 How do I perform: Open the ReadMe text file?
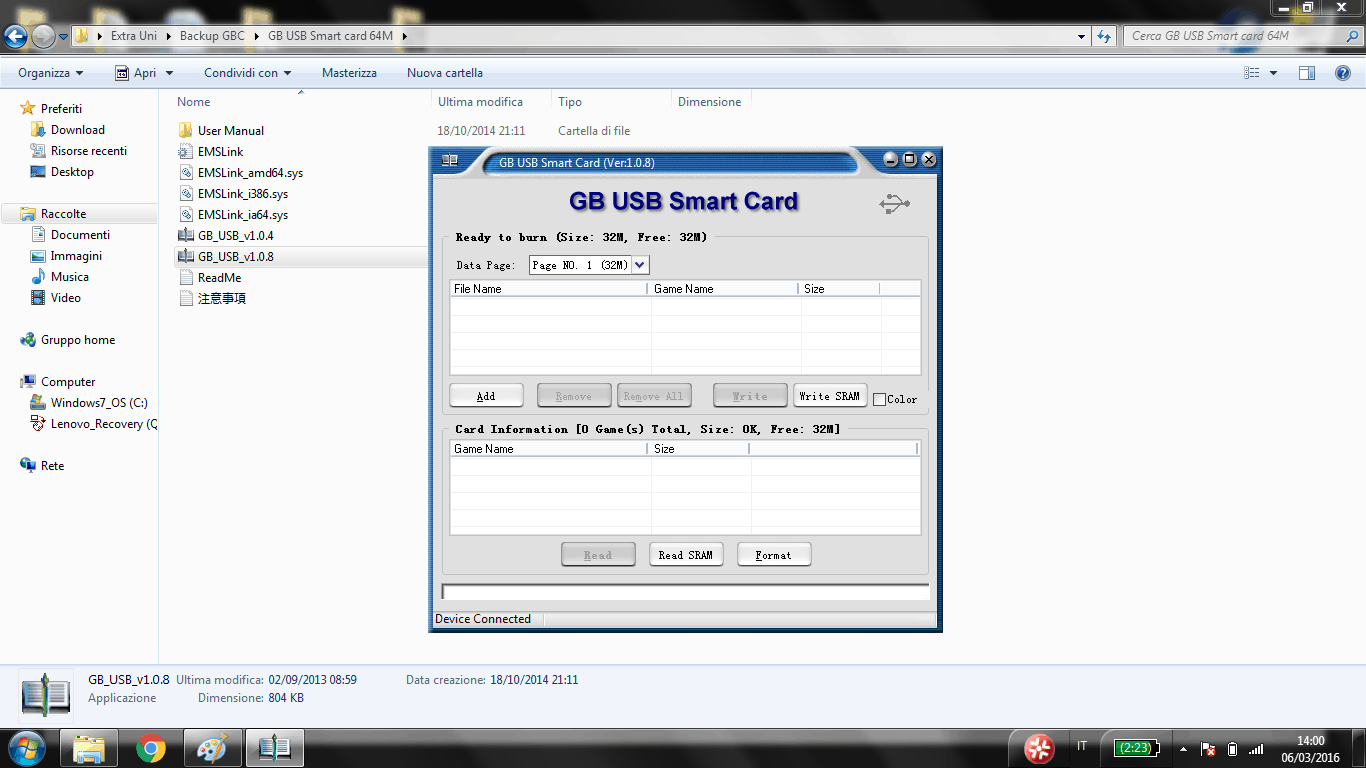click(219, 278)
